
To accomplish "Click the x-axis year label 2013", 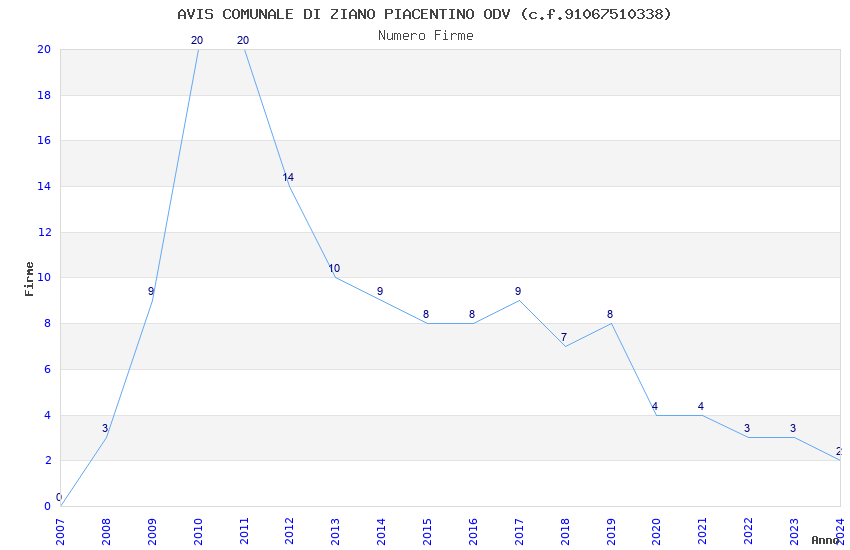I will (336, 532).
